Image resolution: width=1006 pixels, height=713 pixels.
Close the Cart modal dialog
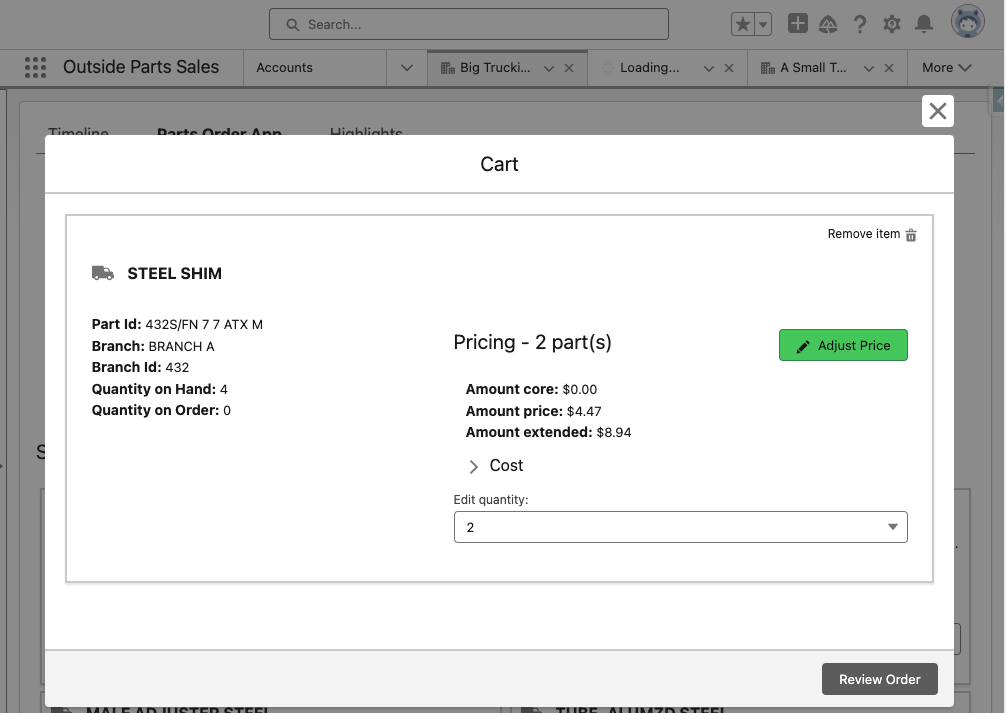(938, 111)
